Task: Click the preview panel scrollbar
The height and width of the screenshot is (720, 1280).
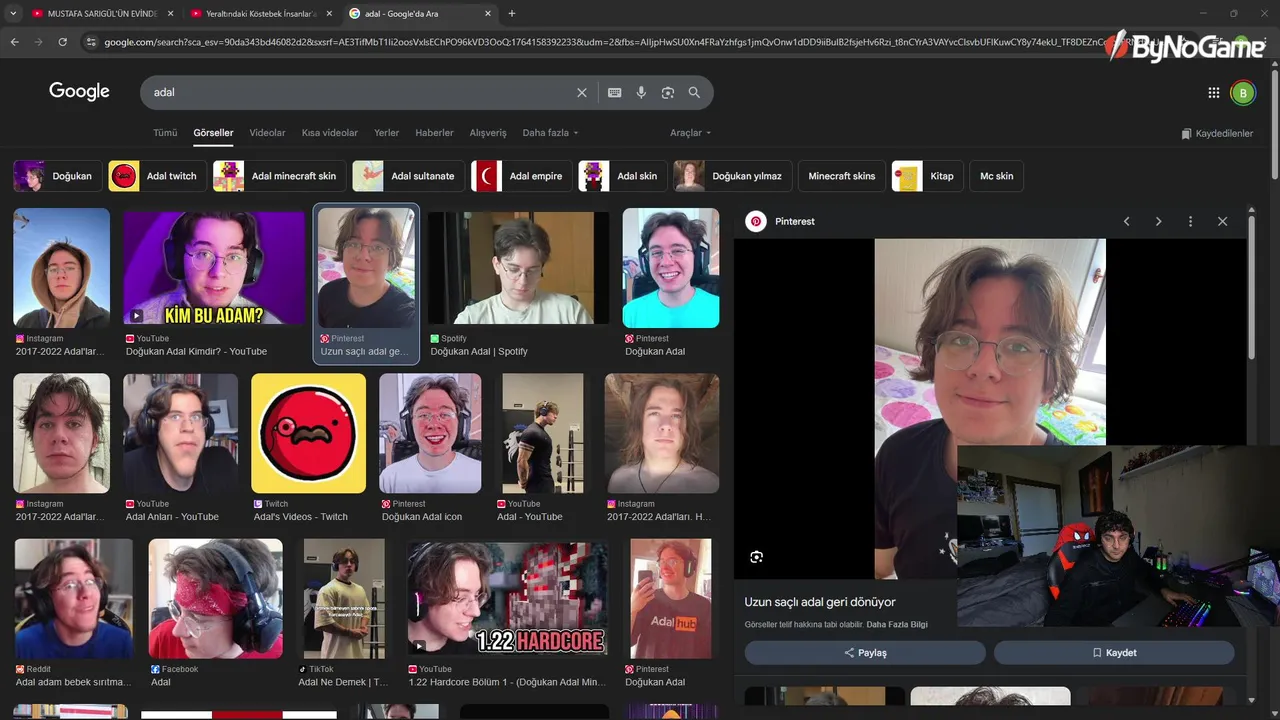Action: [1252, 290]
